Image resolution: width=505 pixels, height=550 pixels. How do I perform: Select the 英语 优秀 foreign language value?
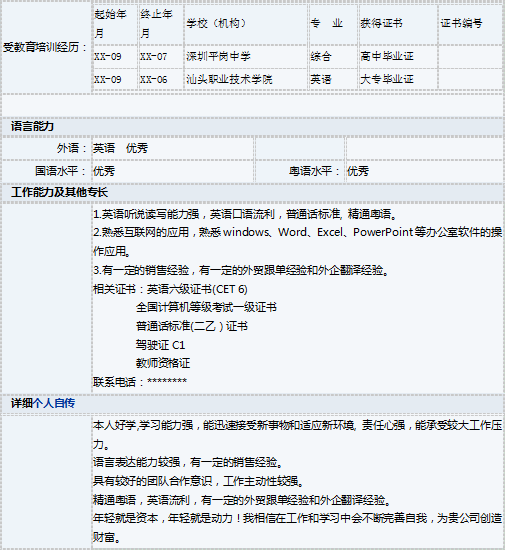(x=120, y=148)
